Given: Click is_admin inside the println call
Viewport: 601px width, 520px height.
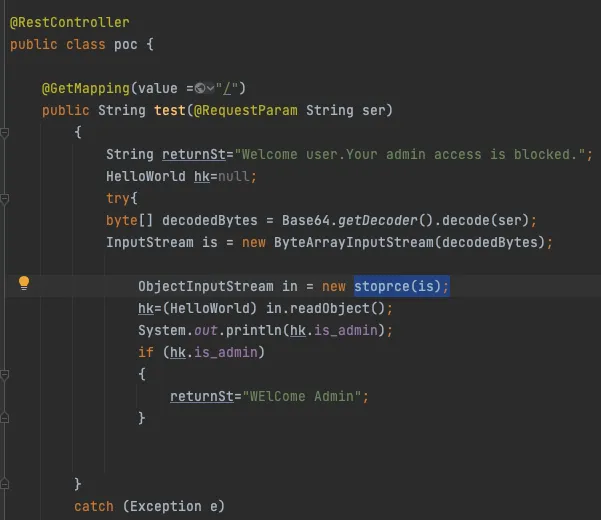Looking at the screenshot, I should click(x=346, y=330).
